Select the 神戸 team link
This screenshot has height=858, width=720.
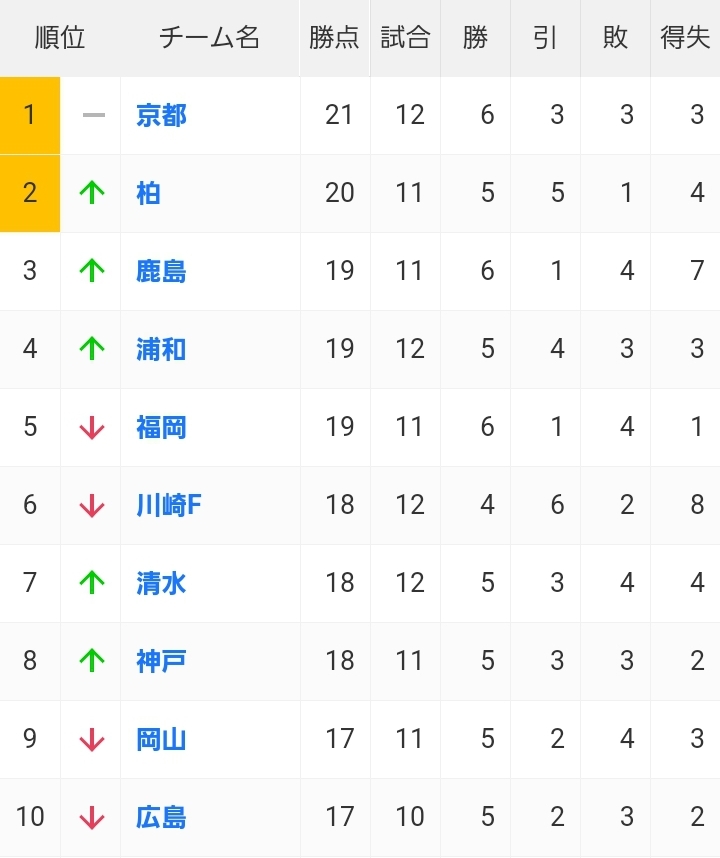pyautogui.click(x=161, y=661)
